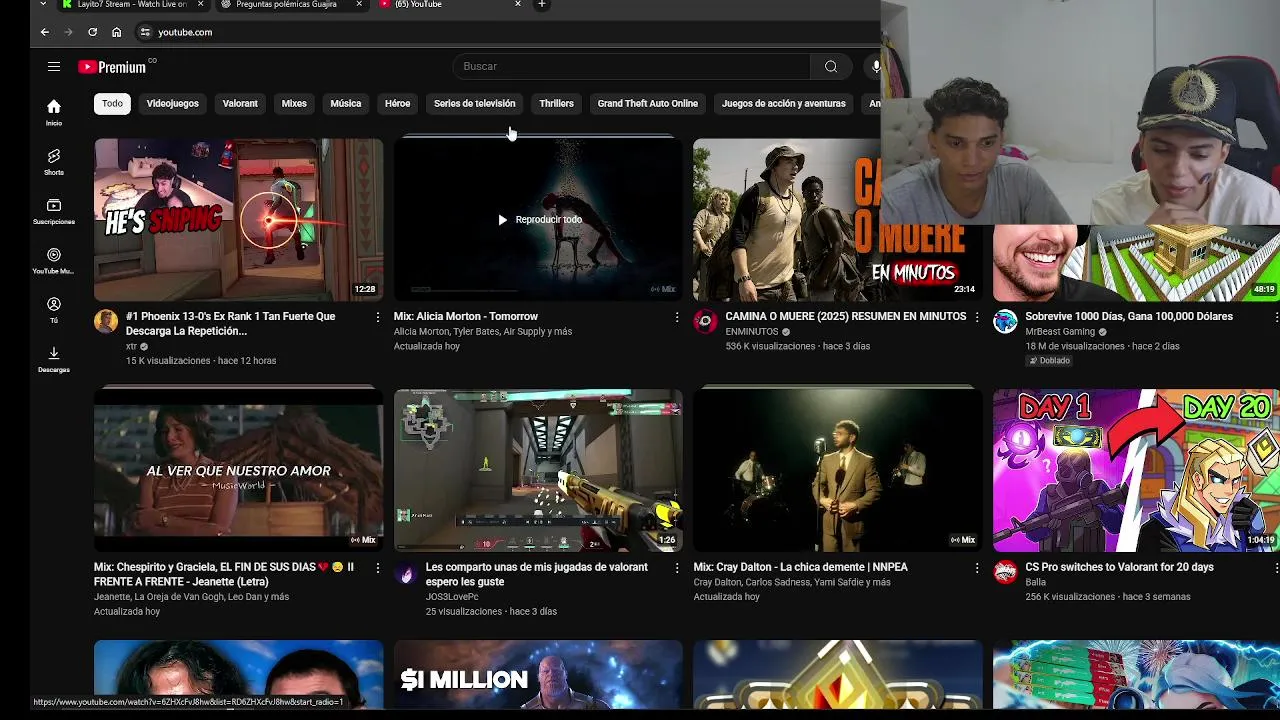Image resolution: width=1280 pixels, height=720 pixels.
Task: Open MrBeast Gaming channel avatar
Action: 1005,321
